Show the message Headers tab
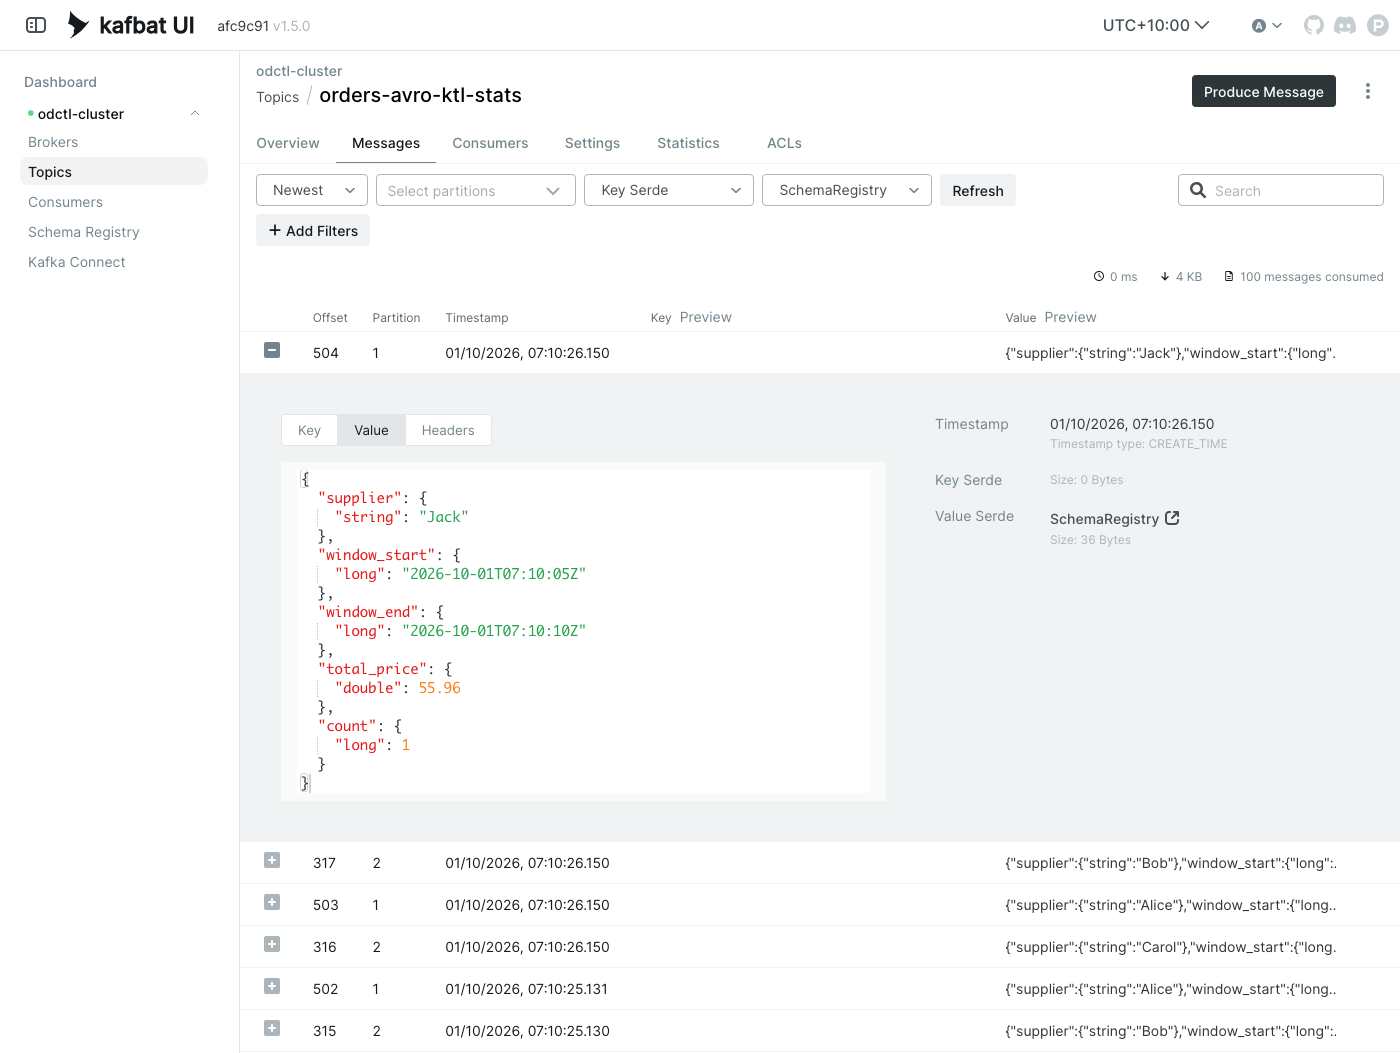Image resolution: width=1400 pixels, height=1053 pixels. (x=448, y=430)
